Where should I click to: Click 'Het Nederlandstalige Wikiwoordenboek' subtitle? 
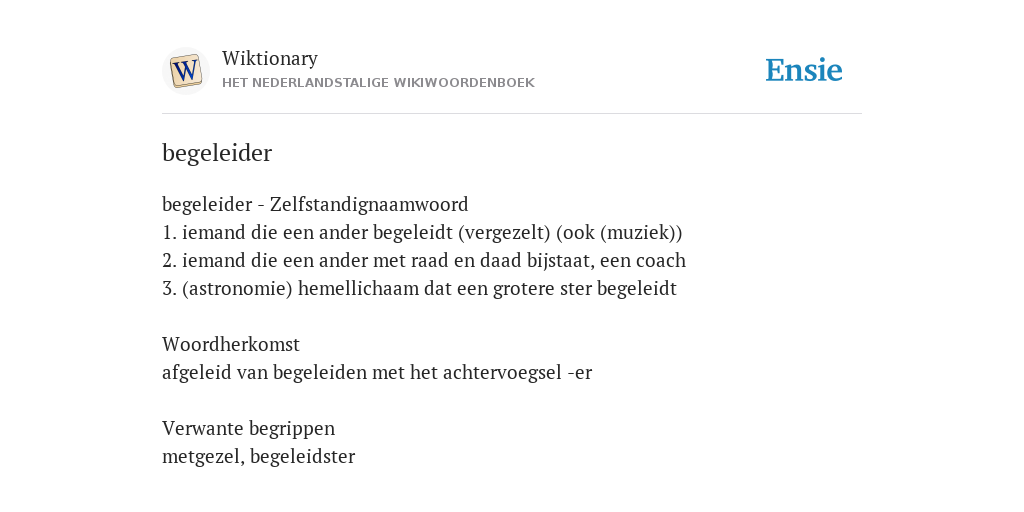(x=378, y=83)
